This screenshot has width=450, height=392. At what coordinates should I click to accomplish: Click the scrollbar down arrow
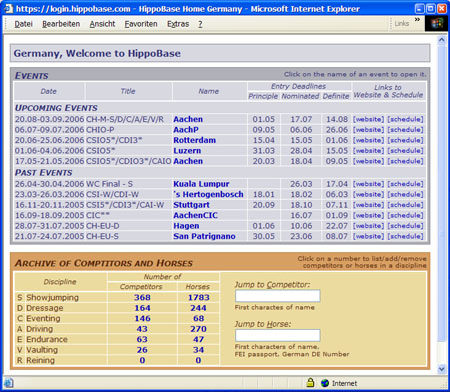point(442,369)
